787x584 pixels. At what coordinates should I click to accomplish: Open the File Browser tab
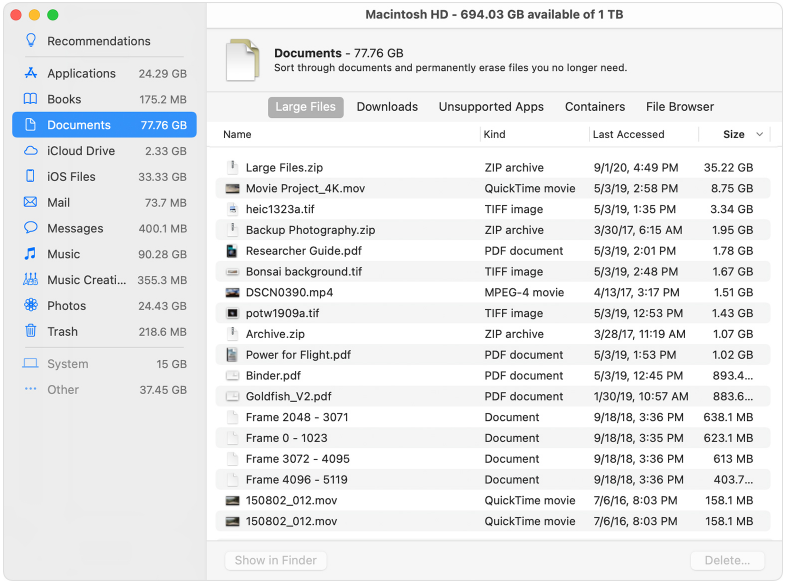coord(680,107)
